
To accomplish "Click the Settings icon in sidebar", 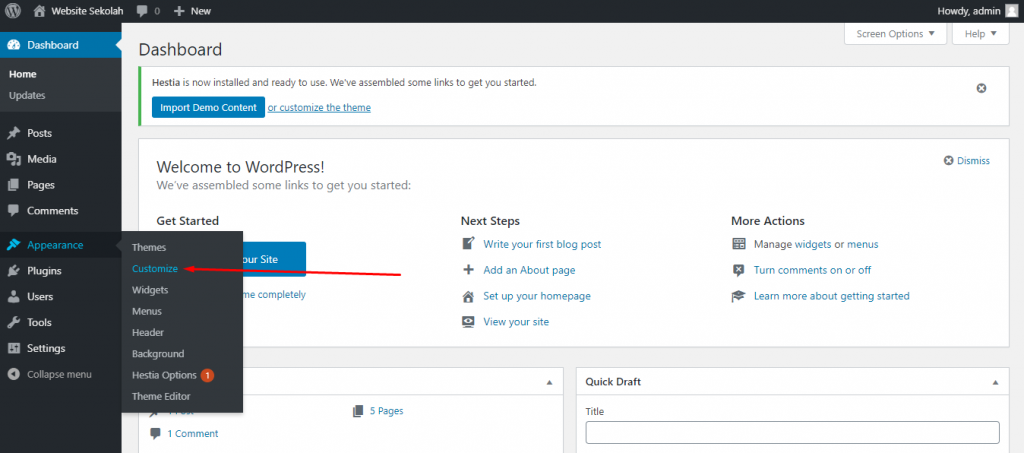I will click(x=13, y=349).
